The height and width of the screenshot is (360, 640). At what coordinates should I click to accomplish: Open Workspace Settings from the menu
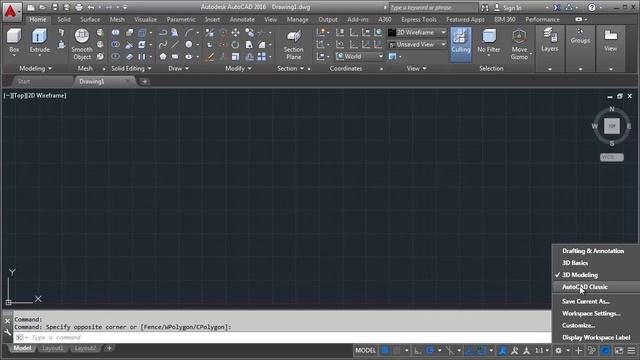591,313
